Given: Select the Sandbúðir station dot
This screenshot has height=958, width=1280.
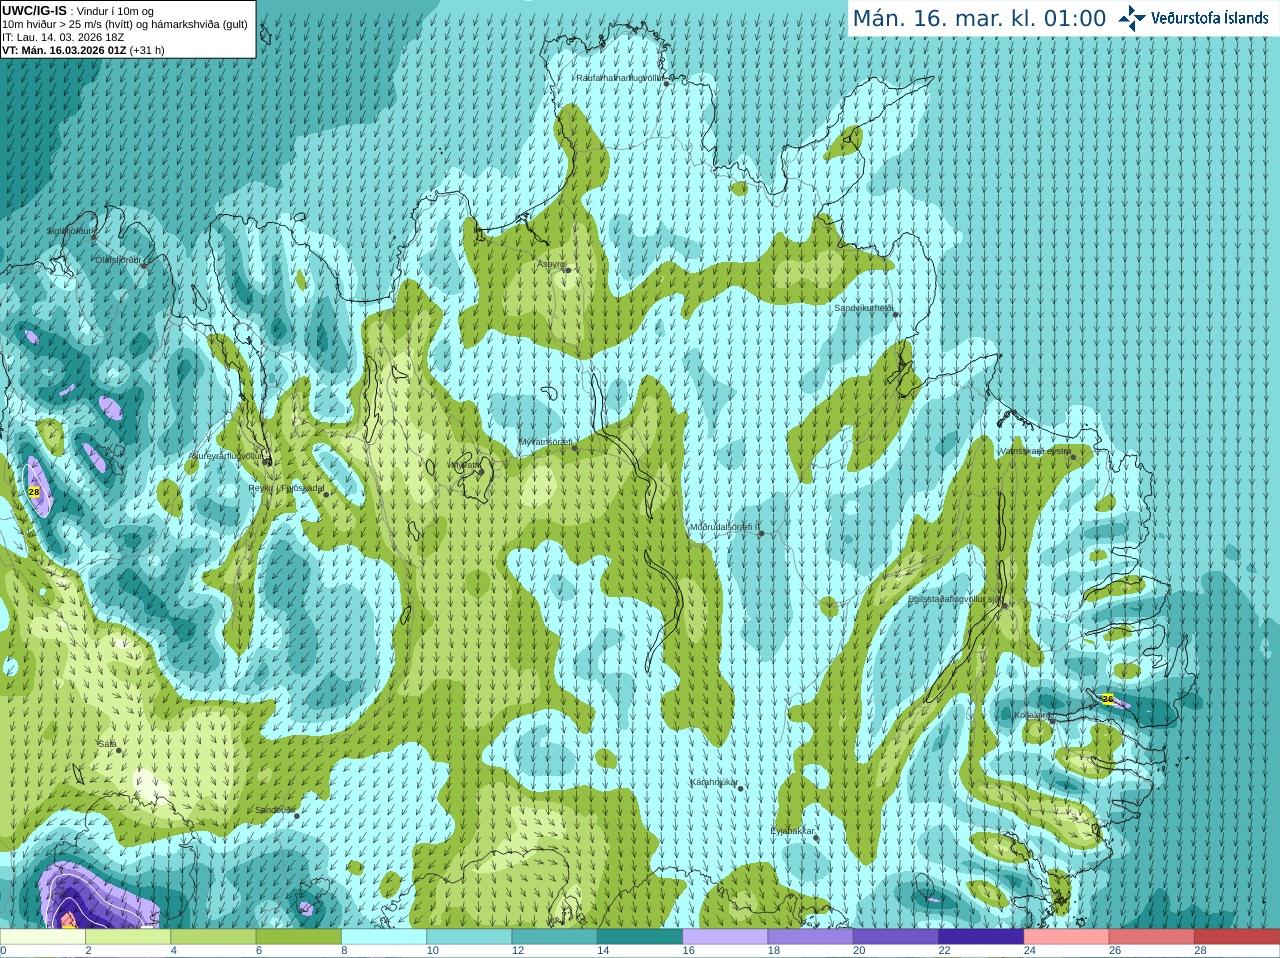Looking at the screenshot, I should (296, 815).
